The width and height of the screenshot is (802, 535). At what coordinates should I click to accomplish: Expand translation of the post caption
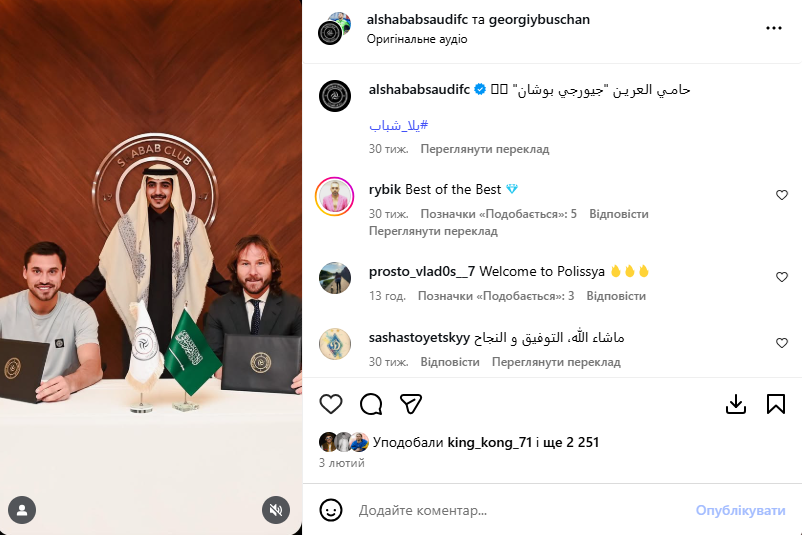484,149
